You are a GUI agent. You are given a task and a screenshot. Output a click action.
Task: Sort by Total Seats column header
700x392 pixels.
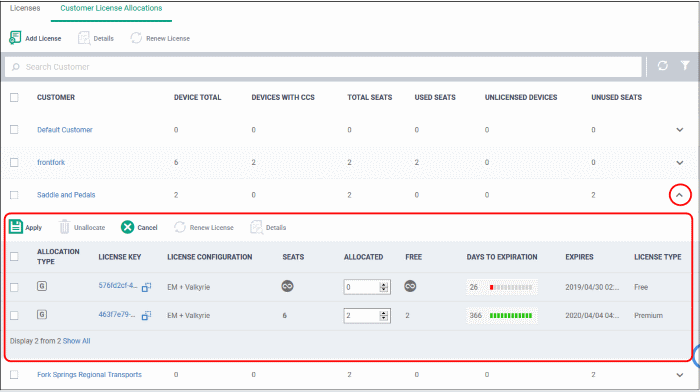tap(370, 97)
